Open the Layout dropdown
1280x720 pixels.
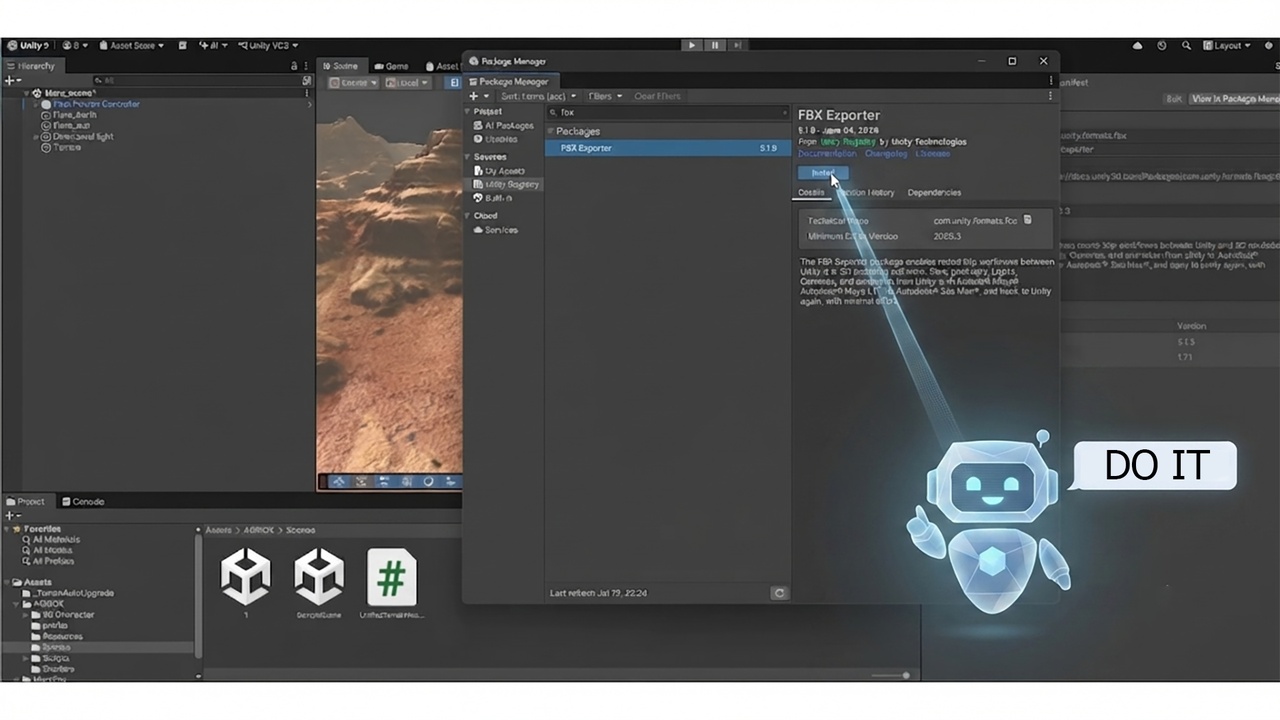pos(1227,45)
